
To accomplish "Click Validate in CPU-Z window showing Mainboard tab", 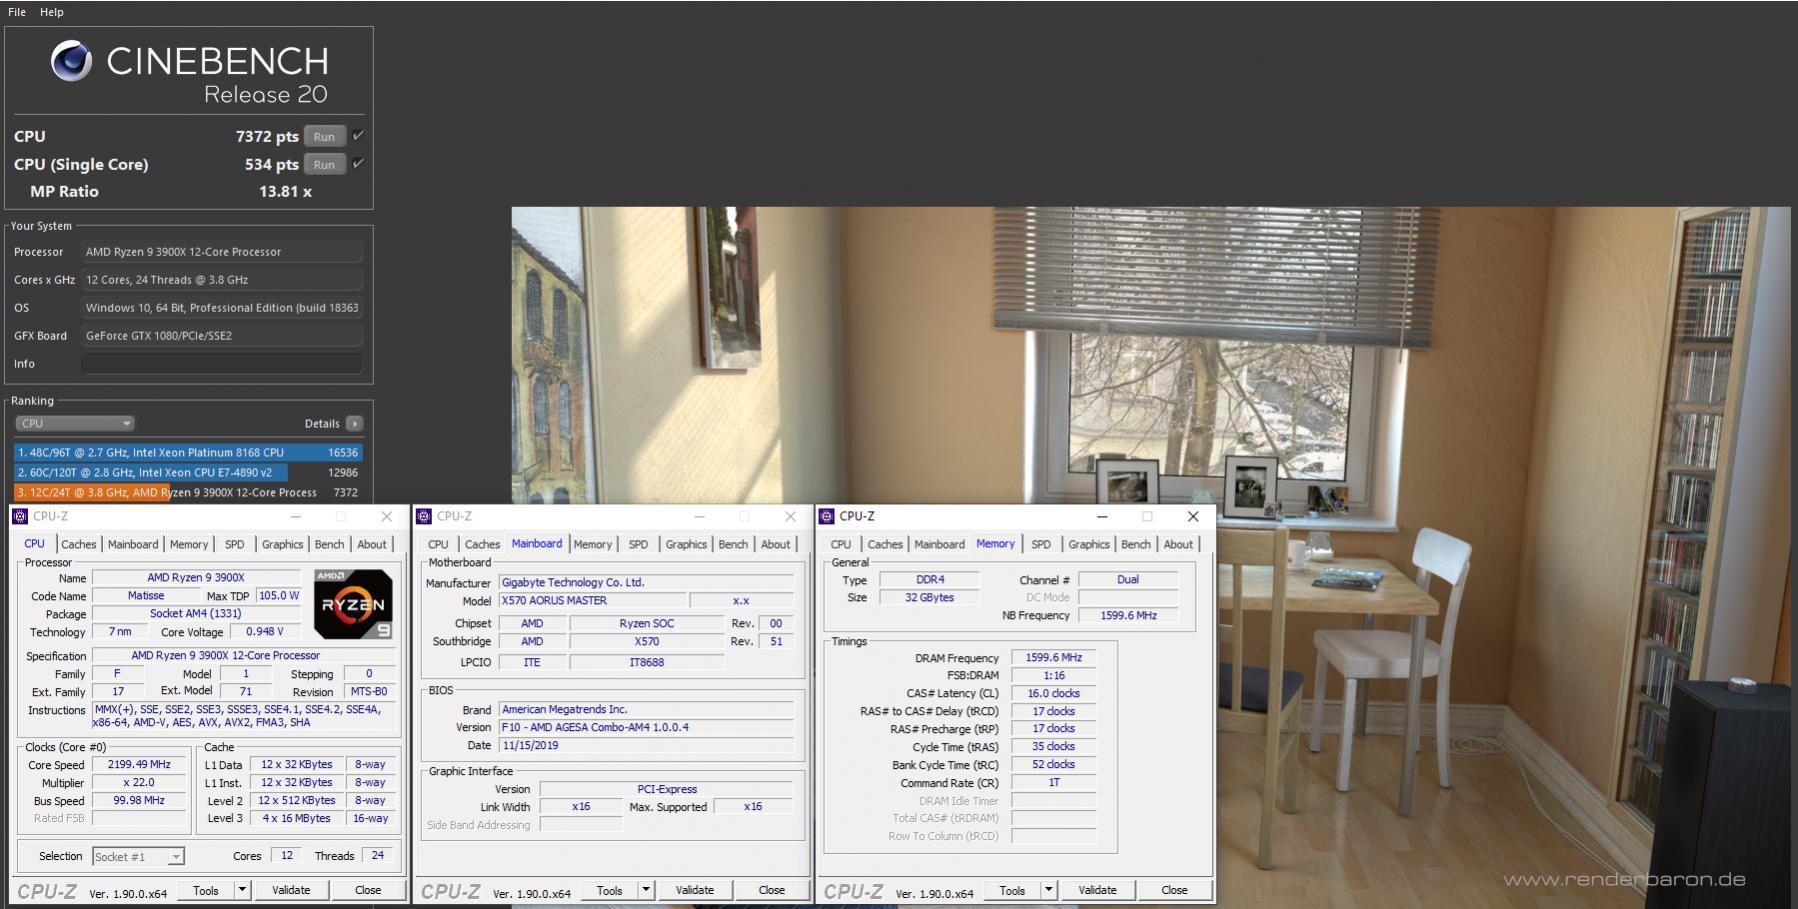I will 695,890.
